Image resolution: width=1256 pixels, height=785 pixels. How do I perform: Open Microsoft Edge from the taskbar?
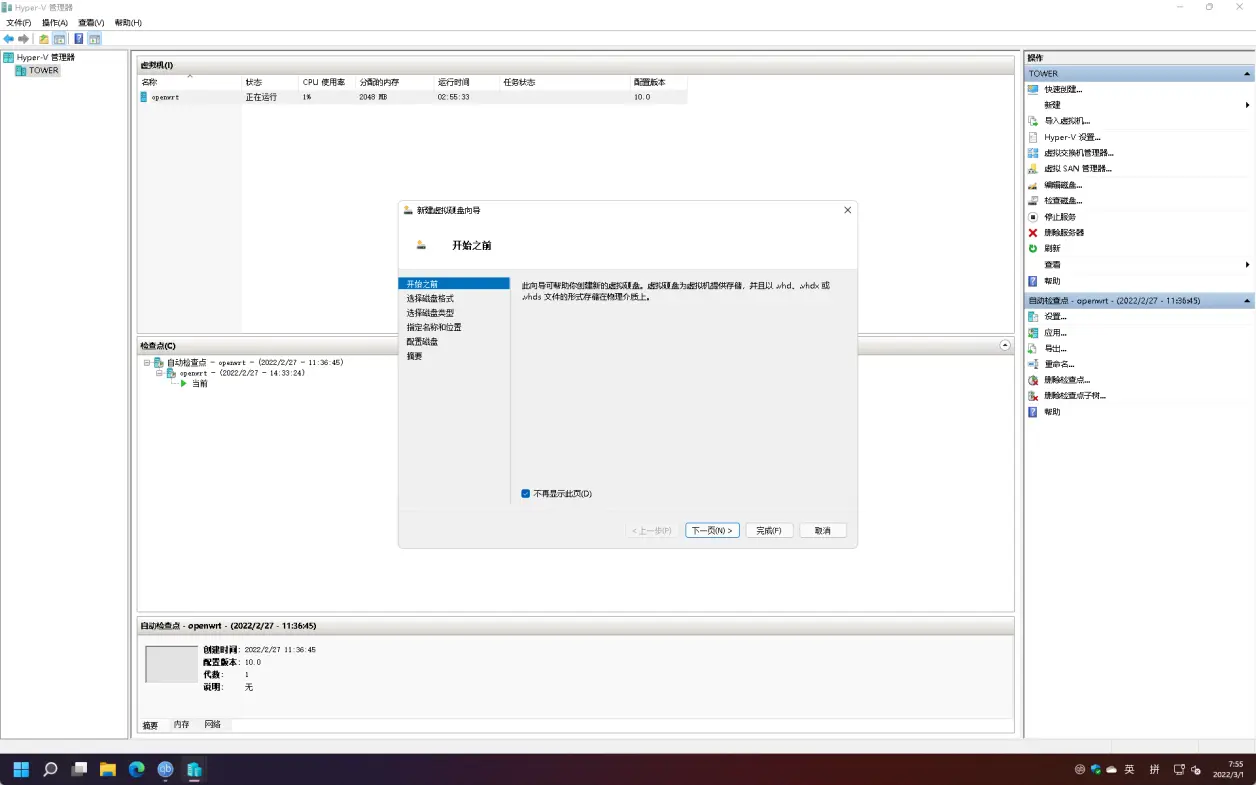pos(137,769)
